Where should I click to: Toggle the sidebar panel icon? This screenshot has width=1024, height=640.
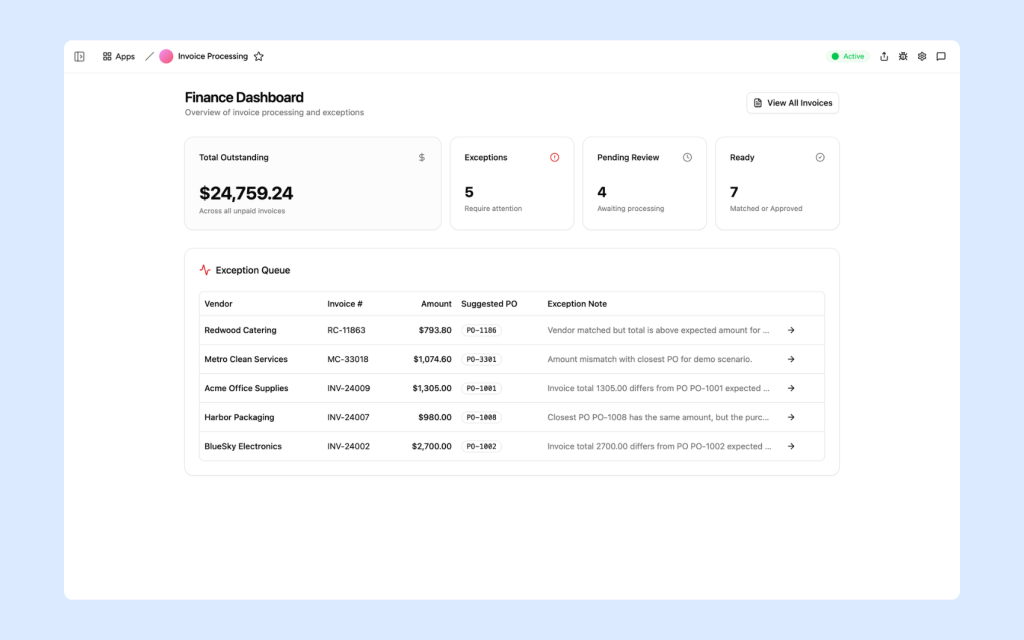80,56
